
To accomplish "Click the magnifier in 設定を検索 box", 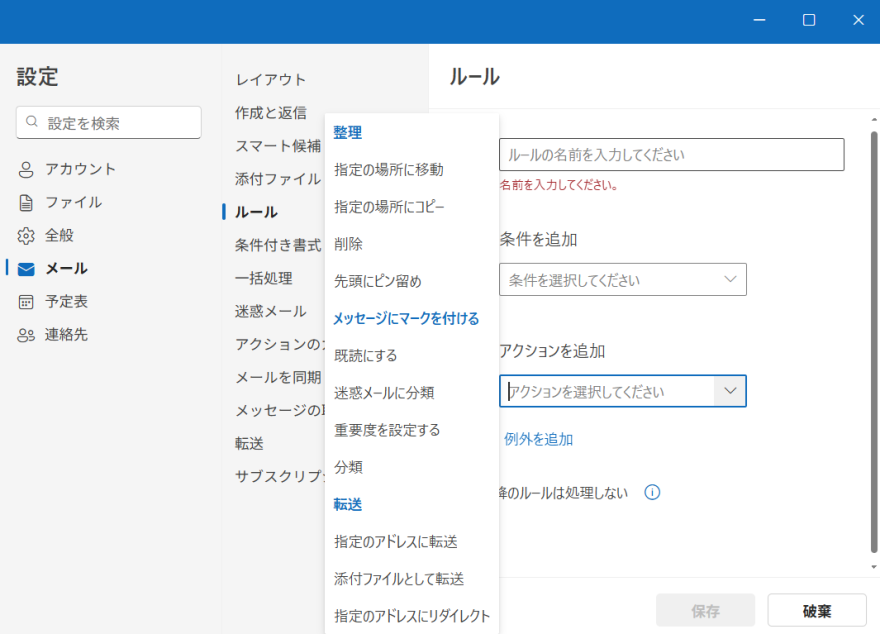I will coord(32,122).
